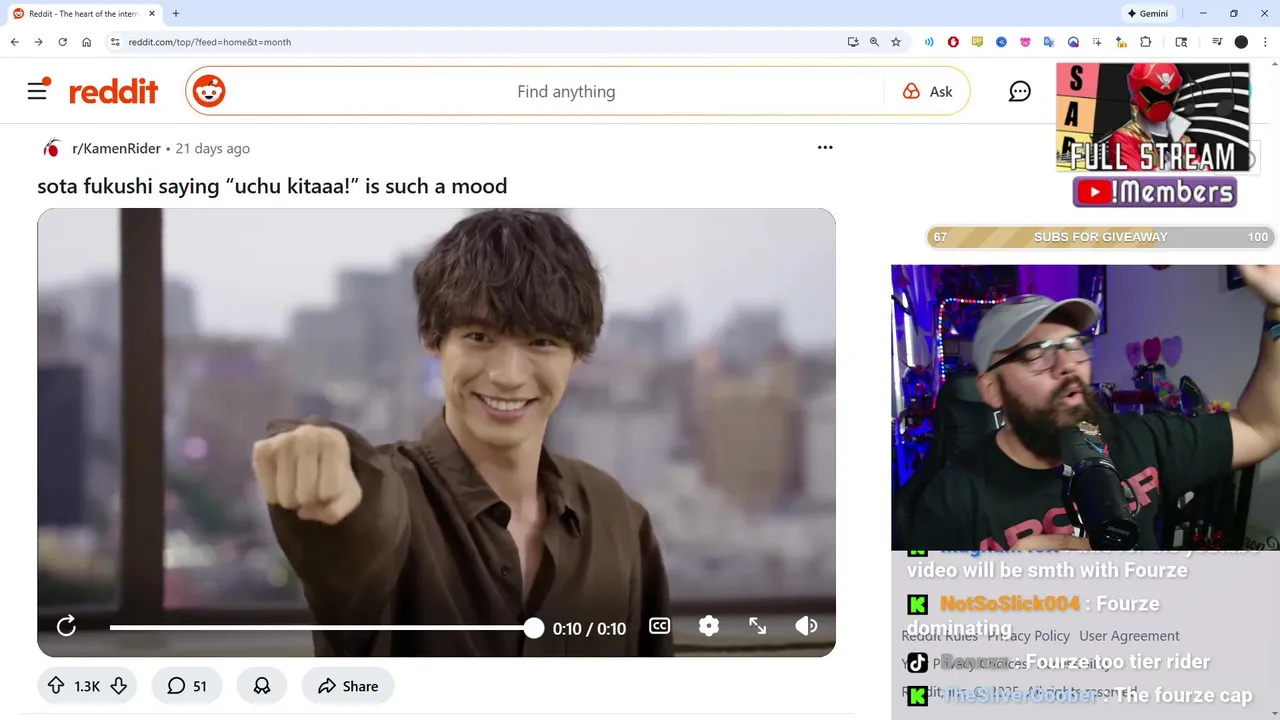Viewport: 1280px width, 720px height.
Task: Click the browser home button
Action: [87, 42]
